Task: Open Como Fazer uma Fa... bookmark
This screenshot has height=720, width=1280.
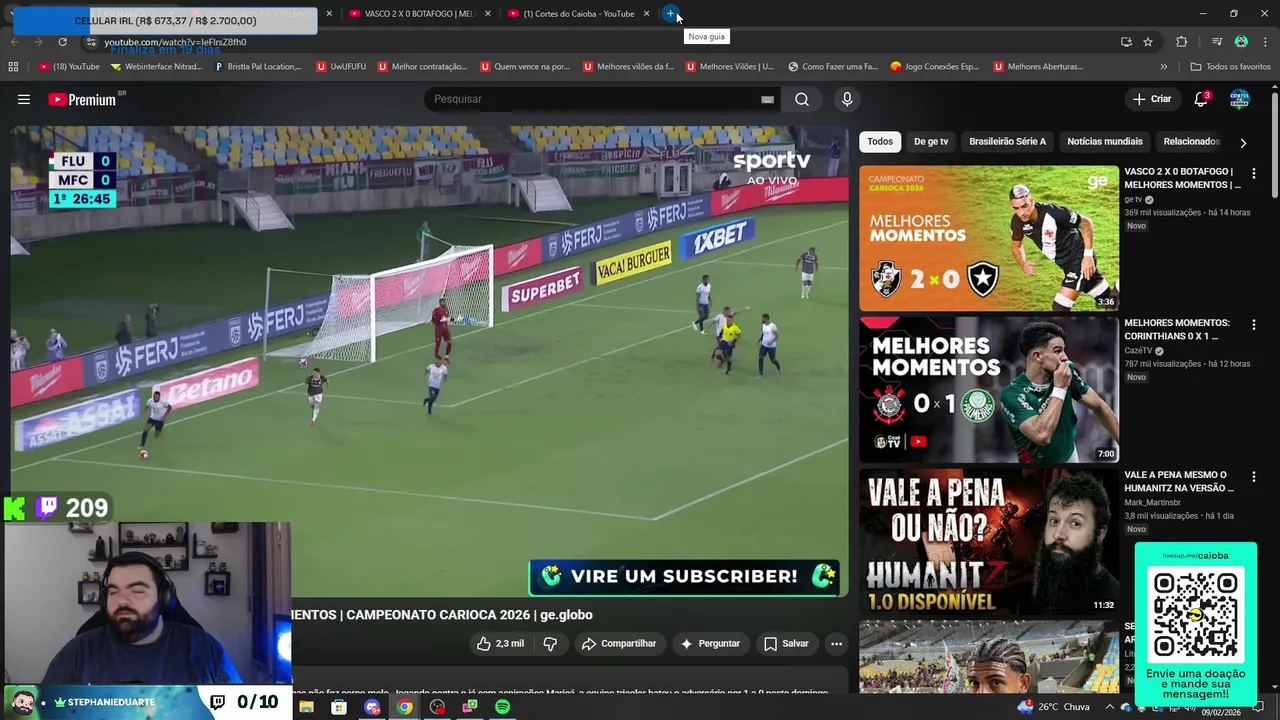Action: tap(832, 67)
